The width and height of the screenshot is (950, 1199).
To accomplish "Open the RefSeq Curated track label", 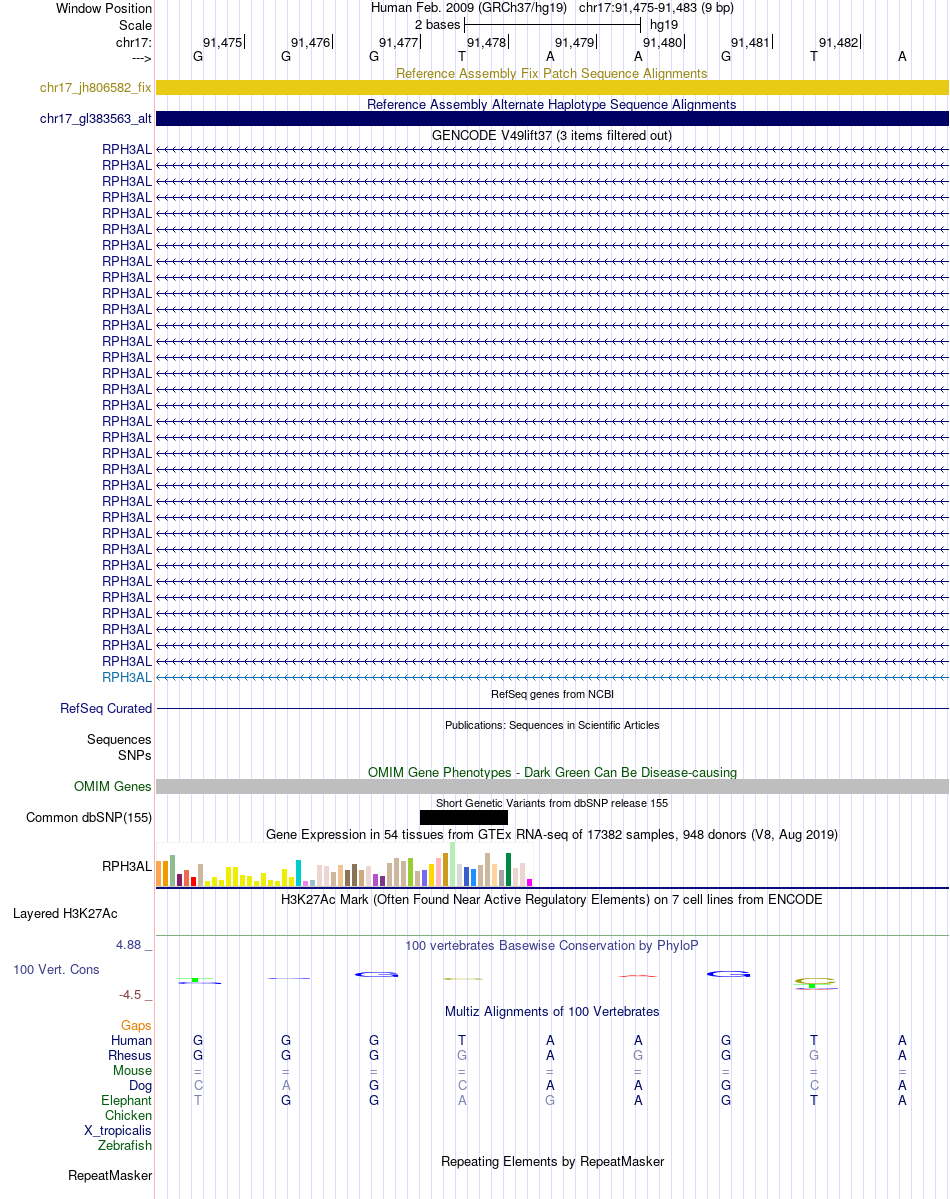I will coord(106,709).
